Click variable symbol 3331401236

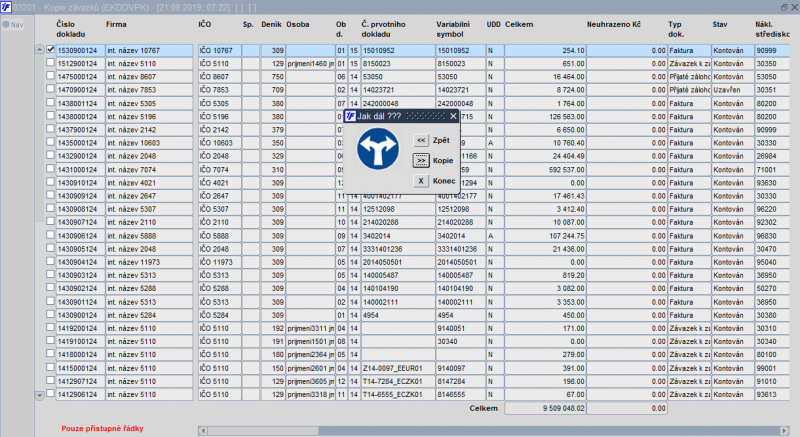[461, 249]
